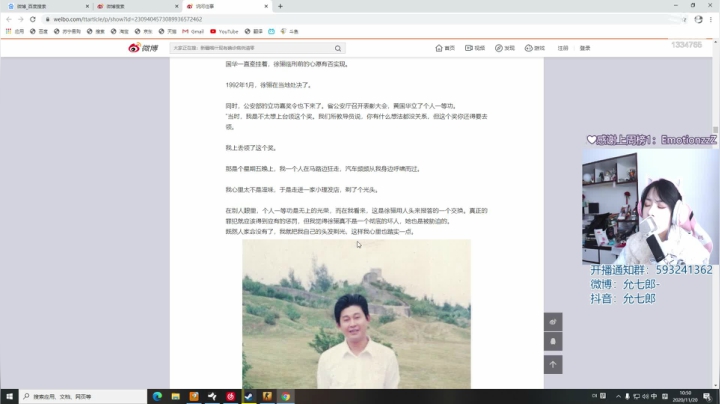
Task: Open Google Chrome from the taskbar
Action: point(286,396)
